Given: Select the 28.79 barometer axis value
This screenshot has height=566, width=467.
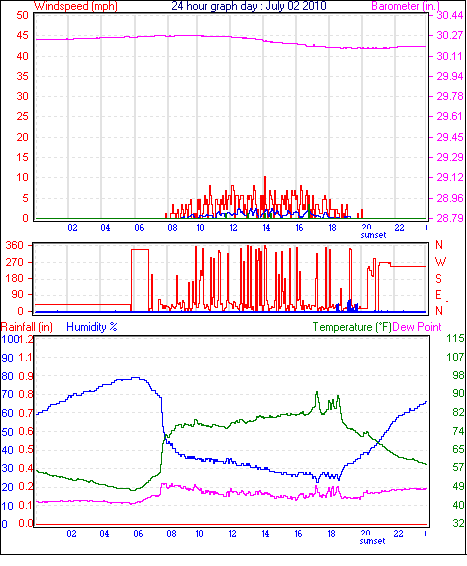Looking at the screenshot, I should point(450,218).
